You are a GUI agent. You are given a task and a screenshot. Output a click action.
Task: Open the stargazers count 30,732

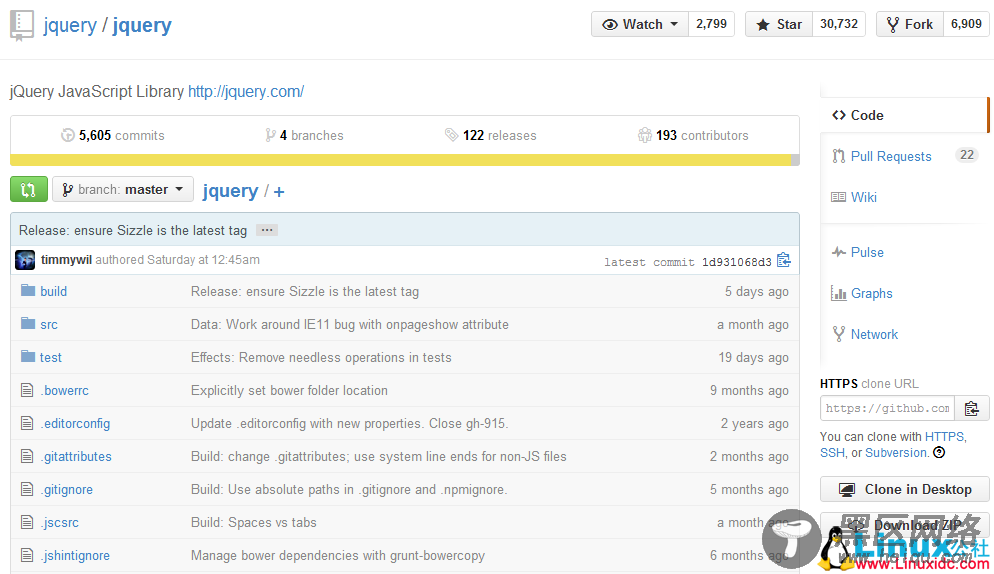pos(839,24)
